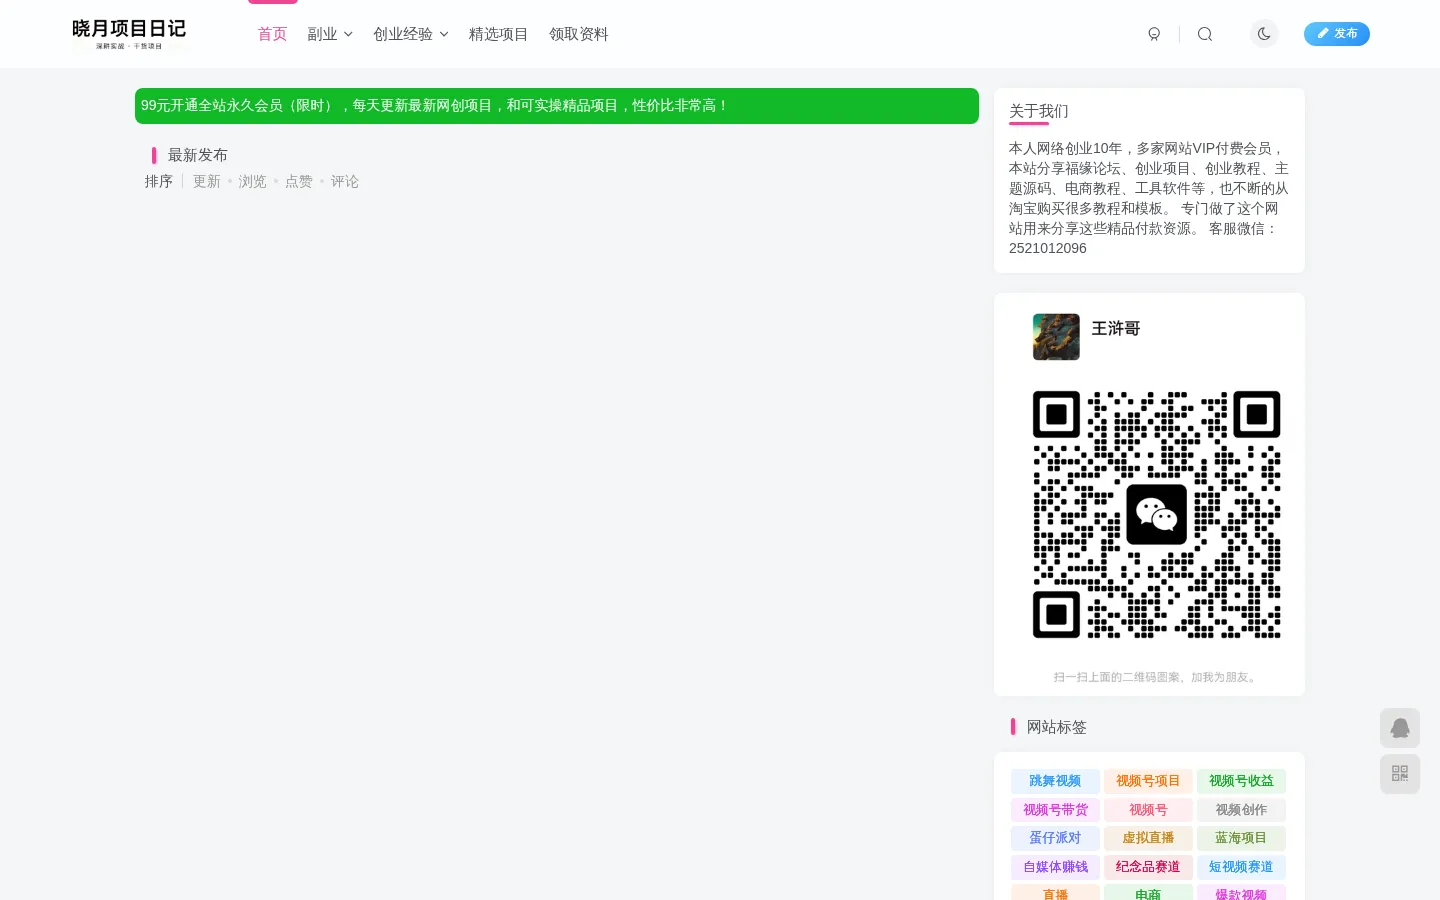
Task: Select the 短视频赛道 tag
Action: [x=1241, y=867]
